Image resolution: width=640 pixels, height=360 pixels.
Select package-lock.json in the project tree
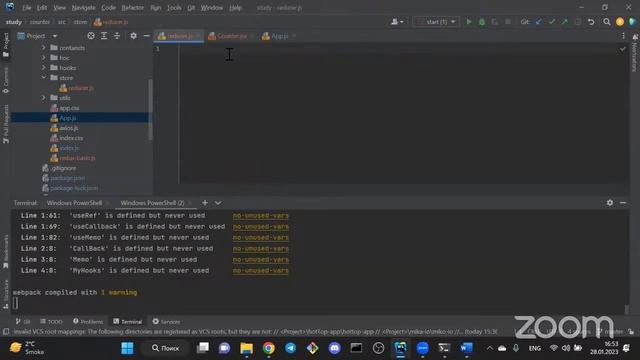[x=74, y=188]
